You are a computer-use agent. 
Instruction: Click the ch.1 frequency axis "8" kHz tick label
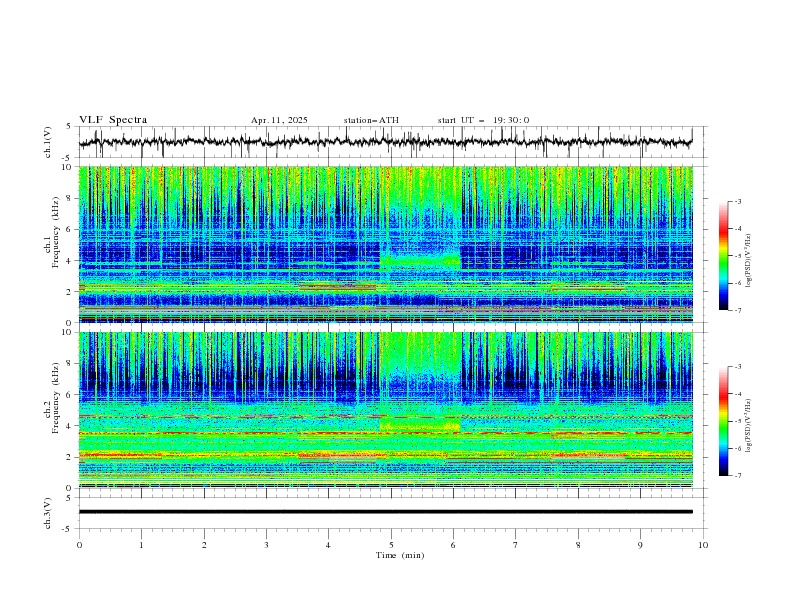[x=71, y=198]
